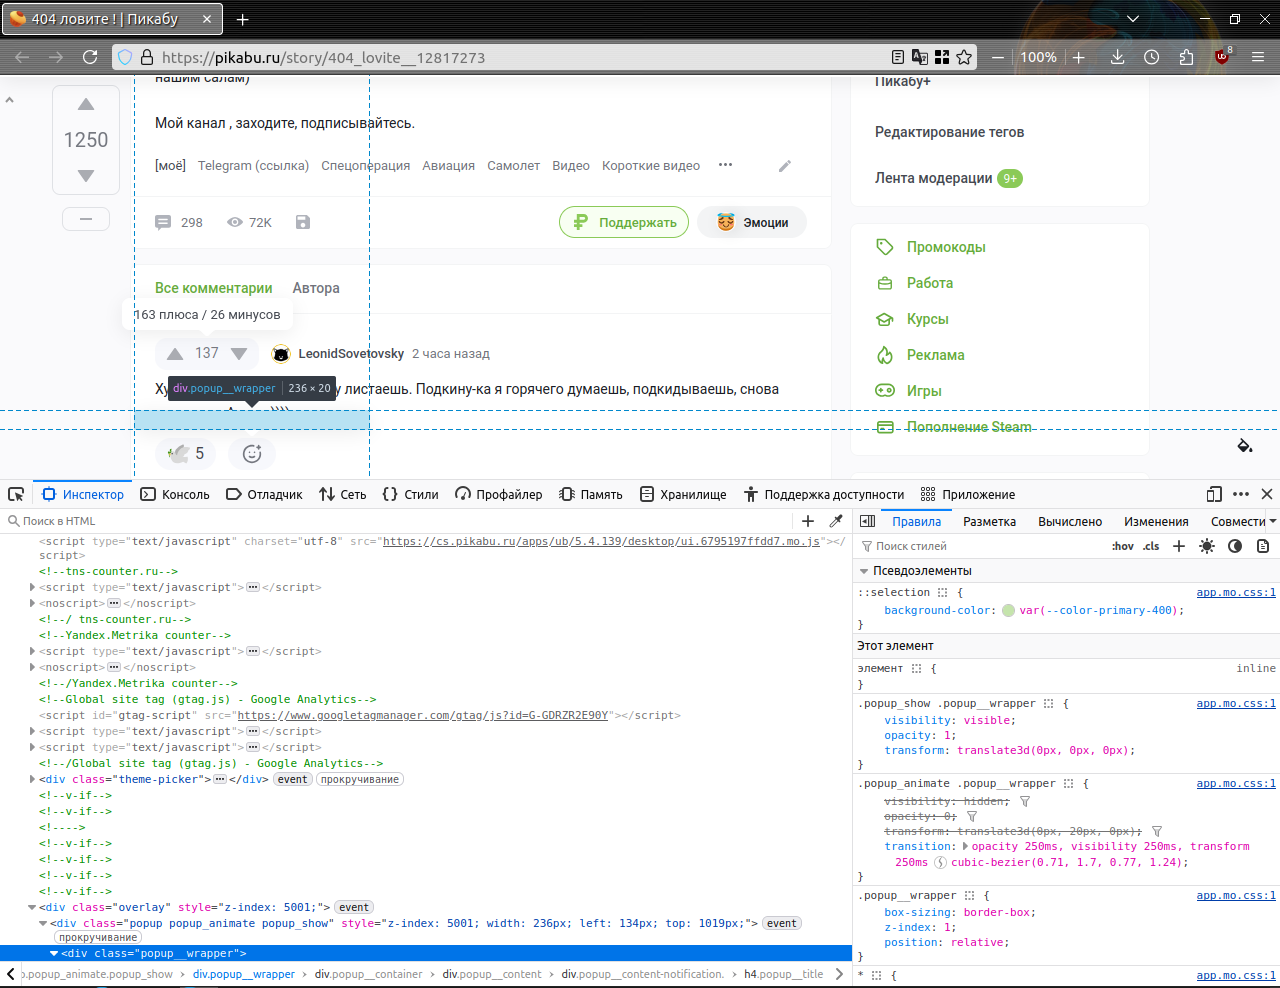
Task: Pick a color with the eyedropper tool
Action: [x=836, y=520]
